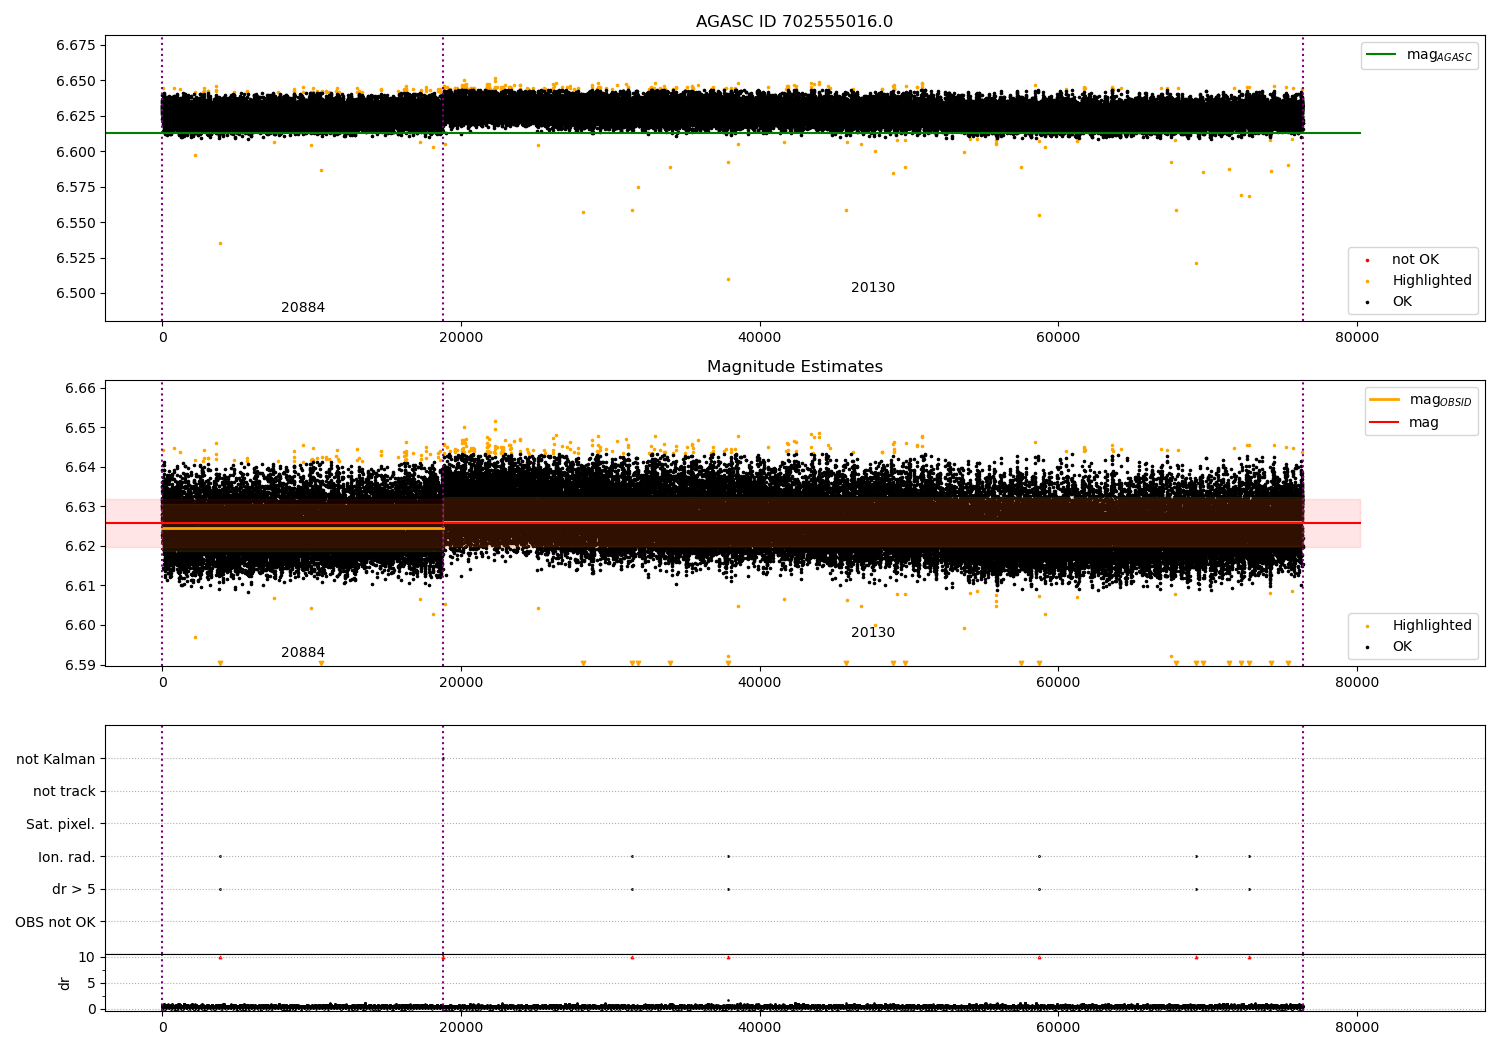Click the title 'AGASC ID 702555016.0'
Viewport: 1500px width, 1050px height.
794,22
